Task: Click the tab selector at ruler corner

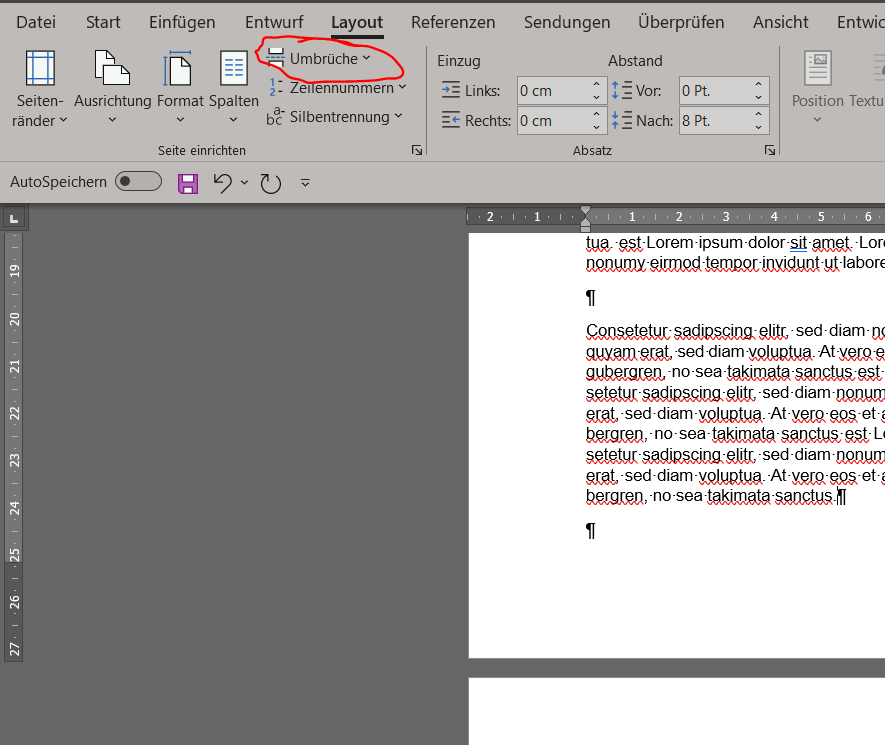Action: (14, 218)
